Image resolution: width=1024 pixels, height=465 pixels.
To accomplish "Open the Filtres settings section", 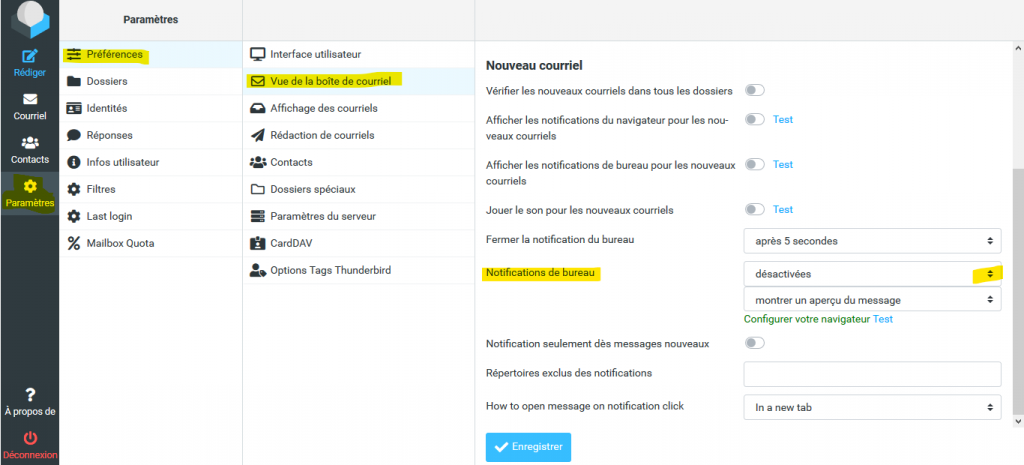I will coord(100,189).
